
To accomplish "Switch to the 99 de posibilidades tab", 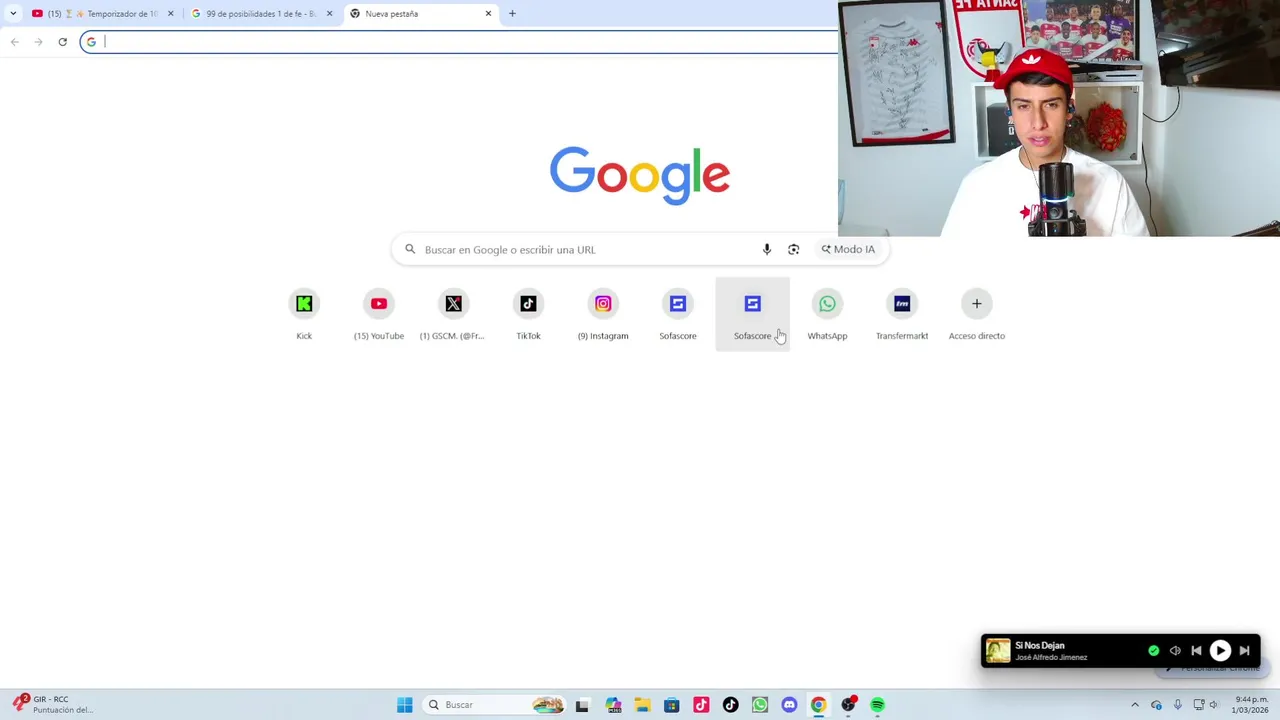I will click(x=260, y=14).
